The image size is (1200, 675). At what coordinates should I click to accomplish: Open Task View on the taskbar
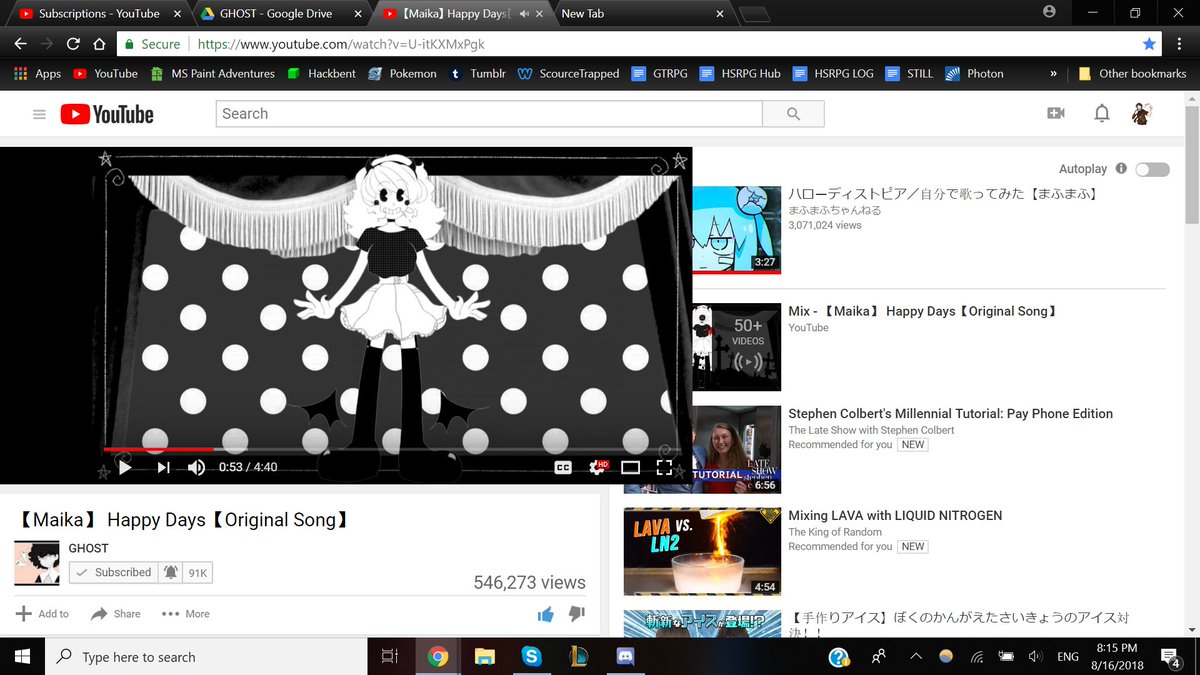390,657
